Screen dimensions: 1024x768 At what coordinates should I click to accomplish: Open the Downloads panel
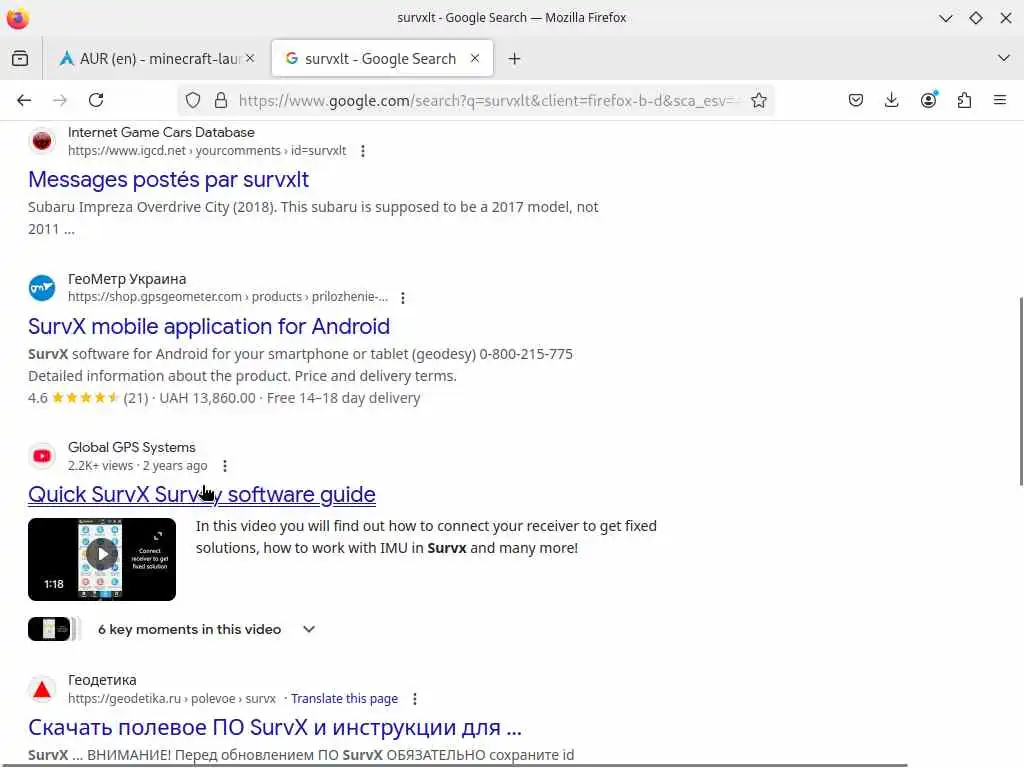(891, 100)
